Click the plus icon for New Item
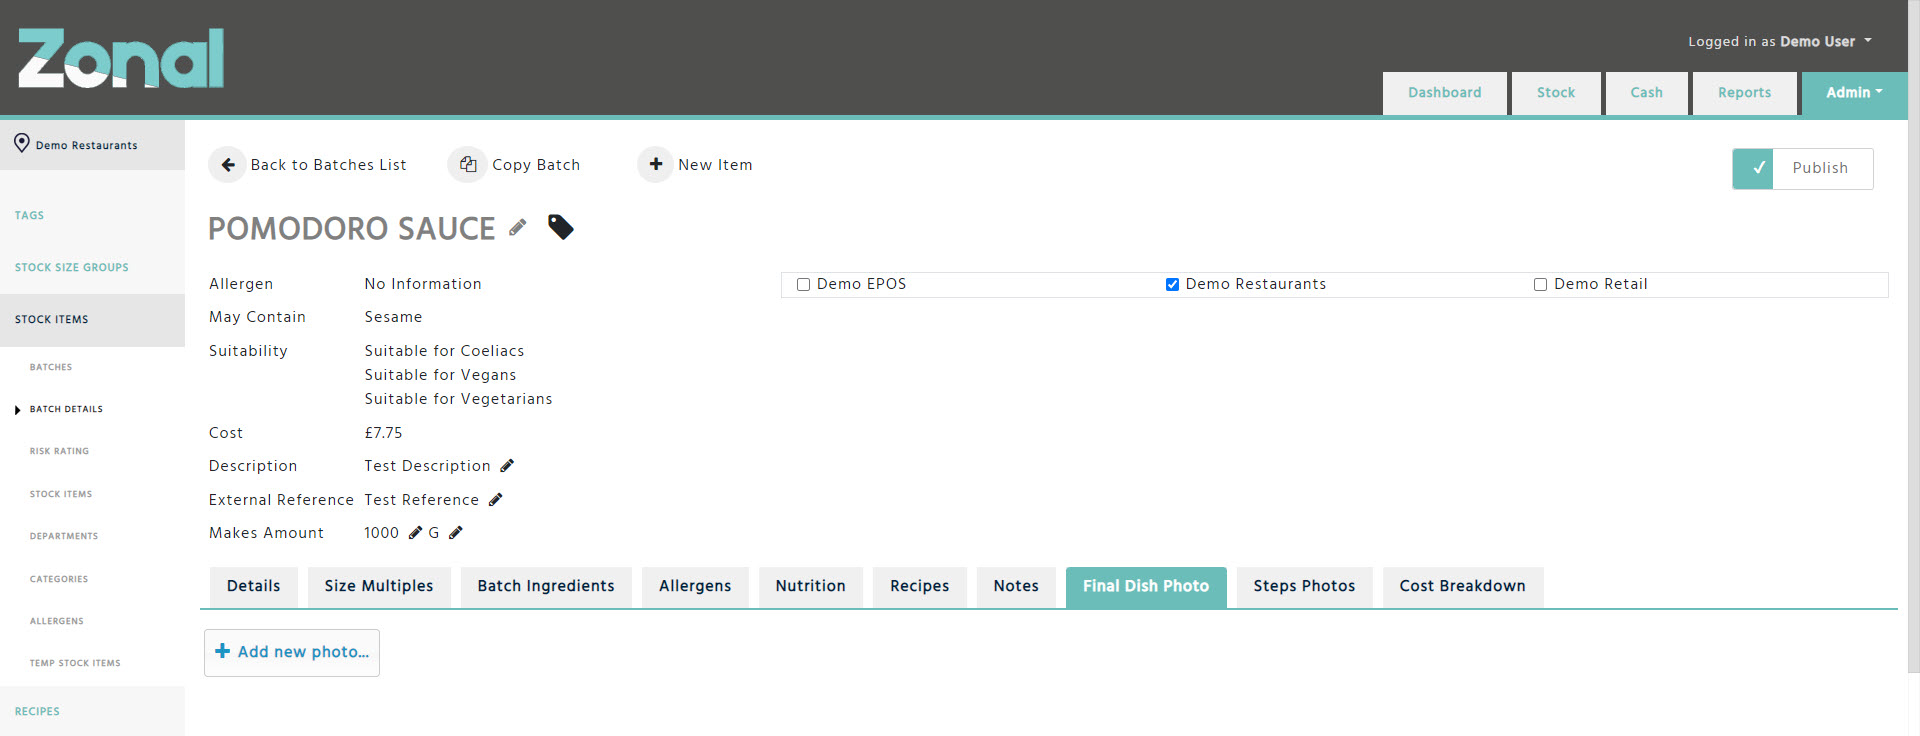Viewport: 1920px width, 736px height. click(656, 165)
